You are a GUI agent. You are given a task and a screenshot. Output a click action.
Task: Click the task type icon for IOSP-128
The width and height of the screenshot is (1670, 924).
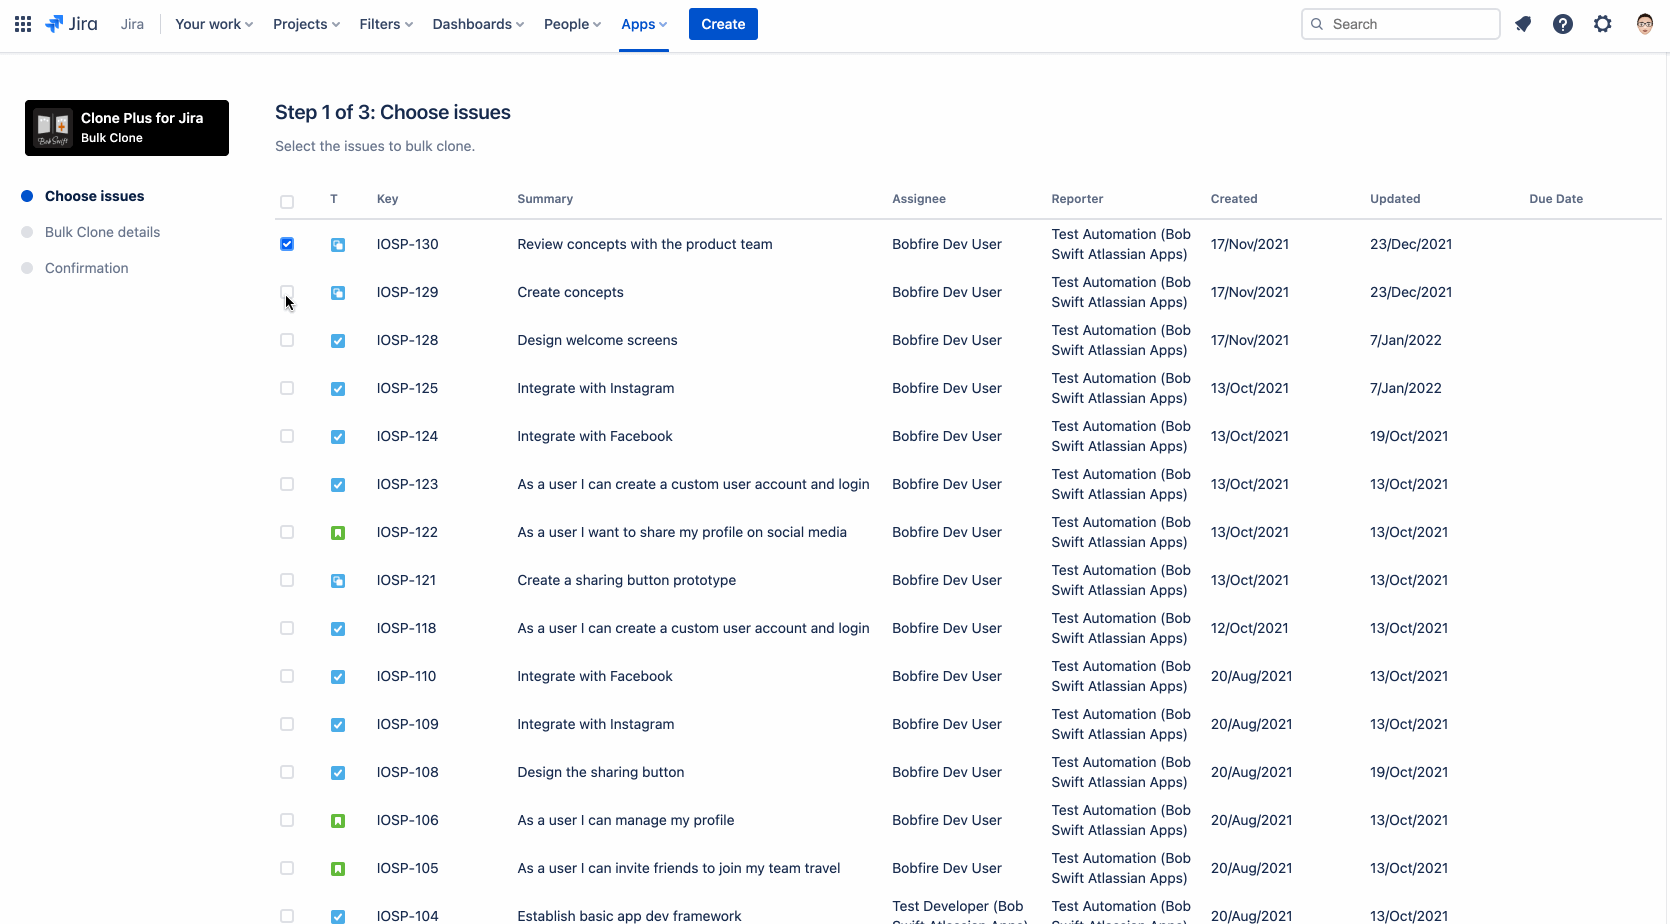pyautogui.click(x=338, y=340)
